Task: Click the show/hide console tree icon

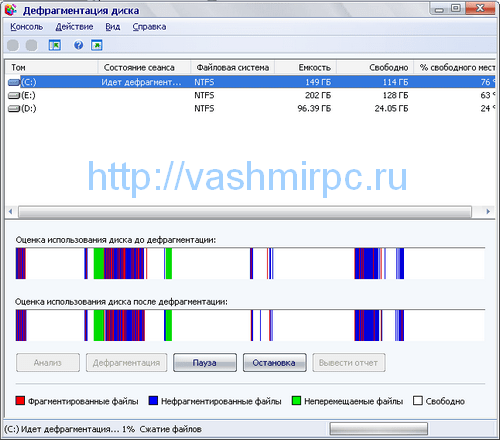Action: click(55, 45)
